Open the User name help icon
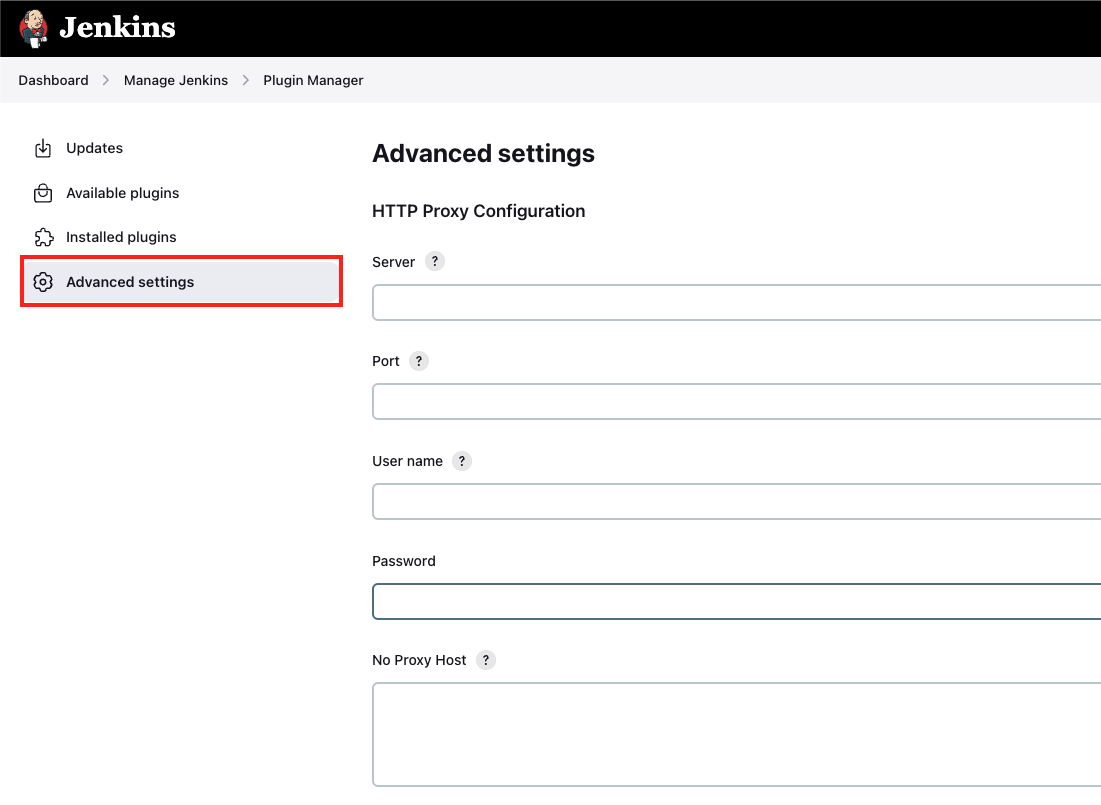 tap(461, 461)
